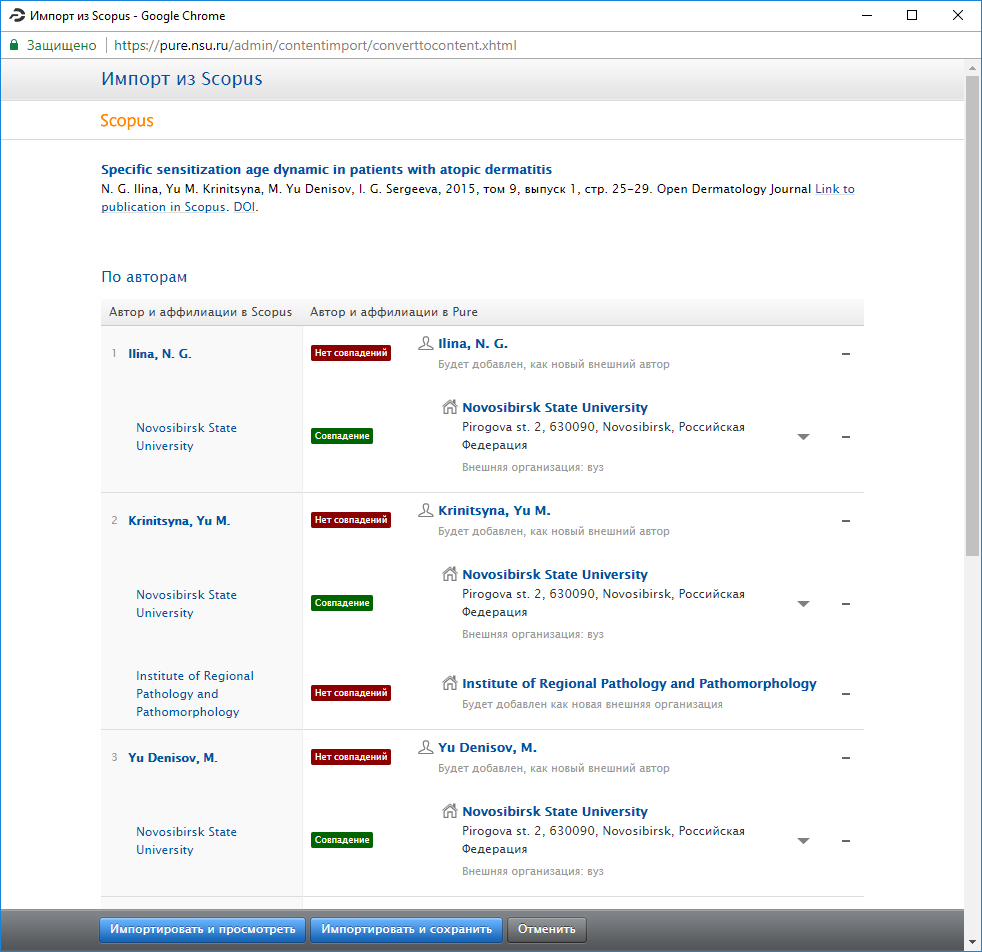This screenshot has height=952, width=982.
Task: Remove the Ilina, N. G. author match via minus
Action: [x=845, y=354]
